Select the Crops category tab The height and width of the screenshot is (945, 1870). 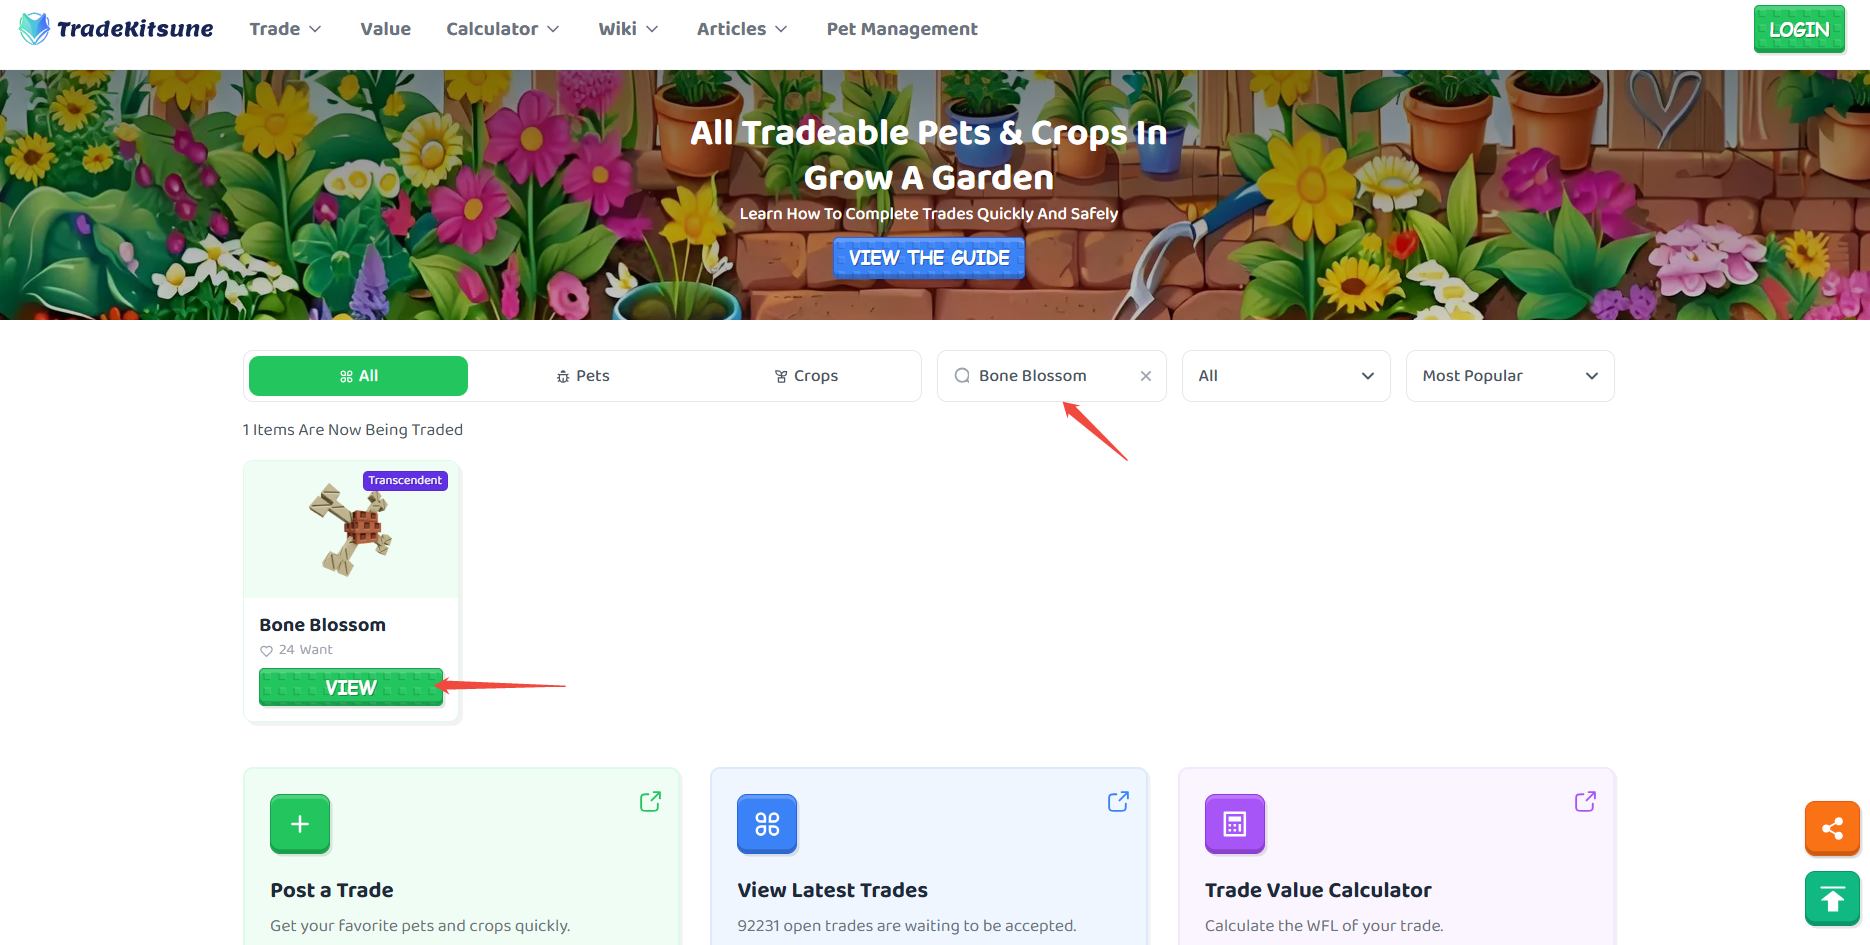click(x=806, y=376)
